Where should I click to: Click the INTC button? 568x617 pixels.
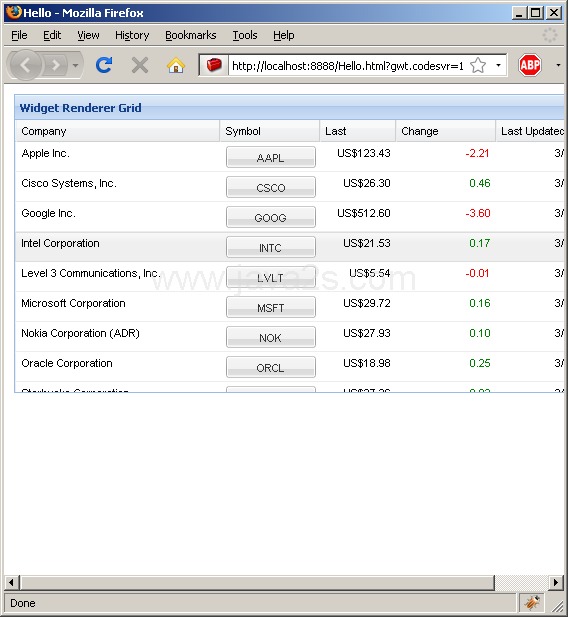tap(270, 247)
